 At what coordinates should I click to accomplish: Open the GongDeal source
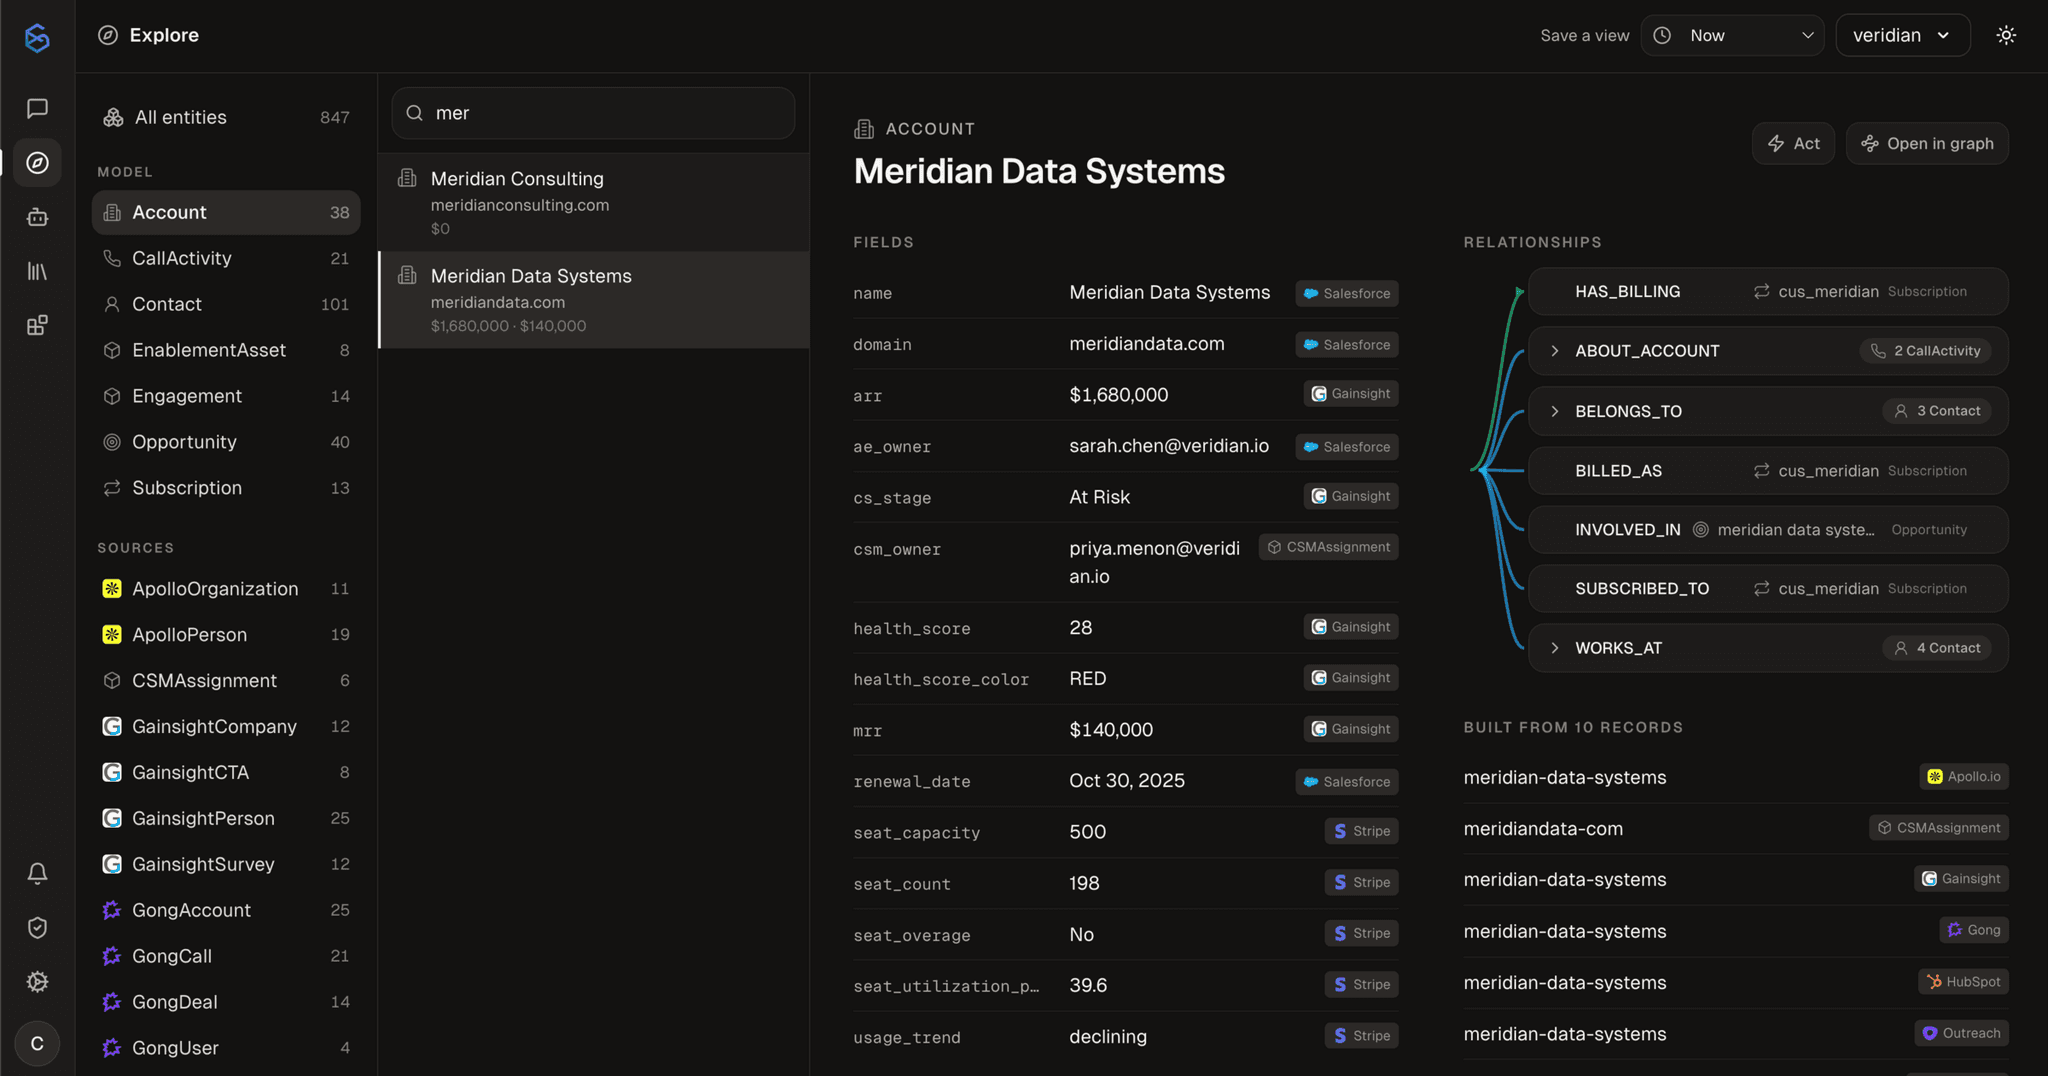pyautogui.click(x=226, y=1003)
